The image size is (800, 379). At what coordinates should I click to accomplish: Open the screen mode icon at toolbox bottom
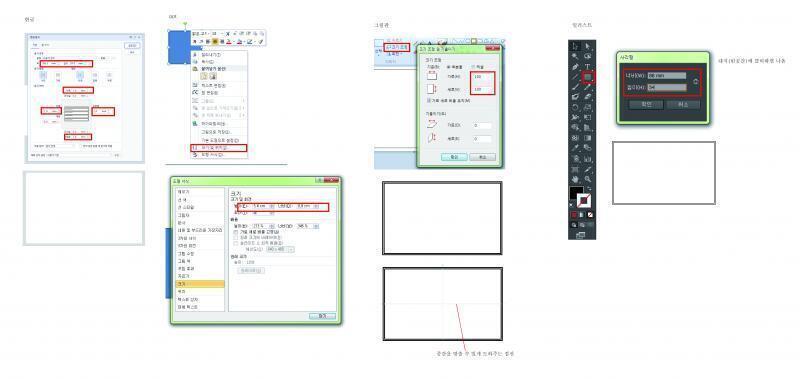pyautogui.click(x=580, y=235)
